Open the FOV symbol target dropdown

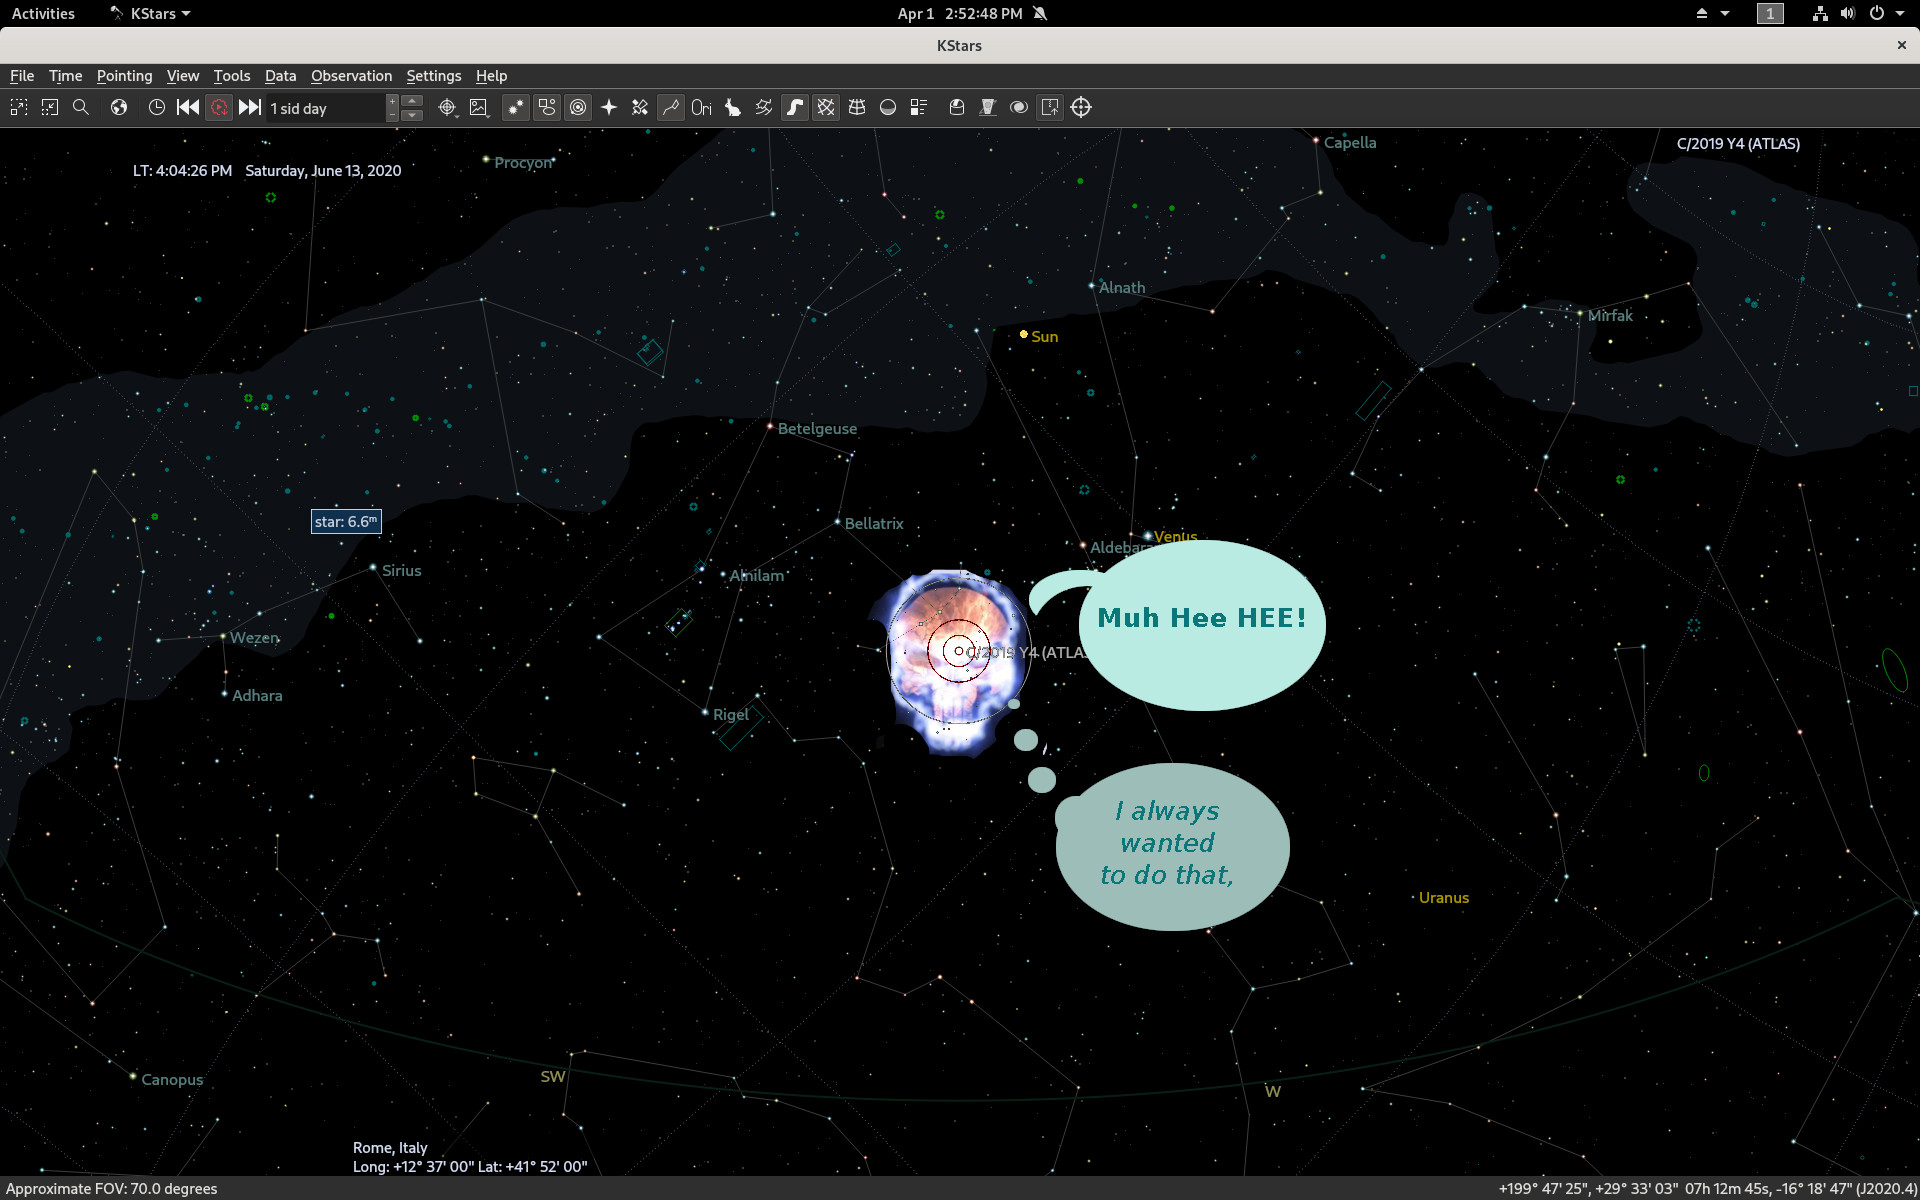tap(448, 107)
